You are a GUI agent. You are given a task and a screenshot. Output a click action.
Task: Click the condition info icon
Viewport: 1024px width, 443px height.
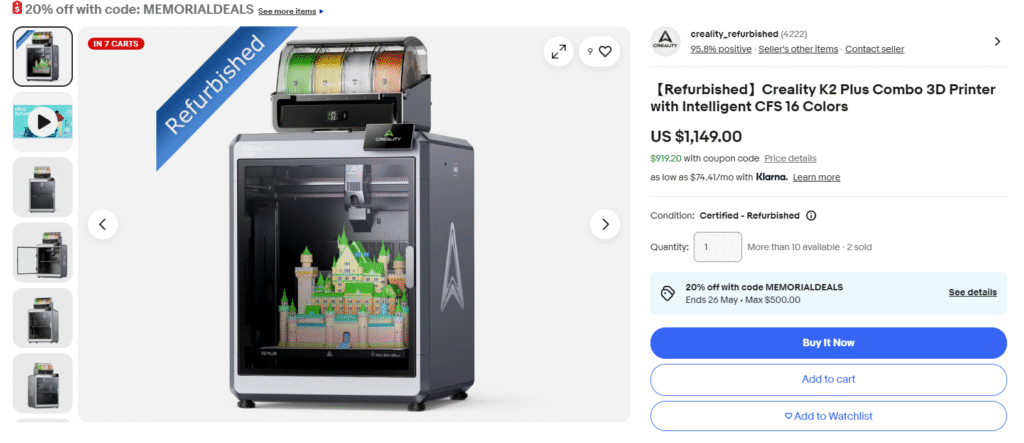pyautogui.click(x=811, y=216)
